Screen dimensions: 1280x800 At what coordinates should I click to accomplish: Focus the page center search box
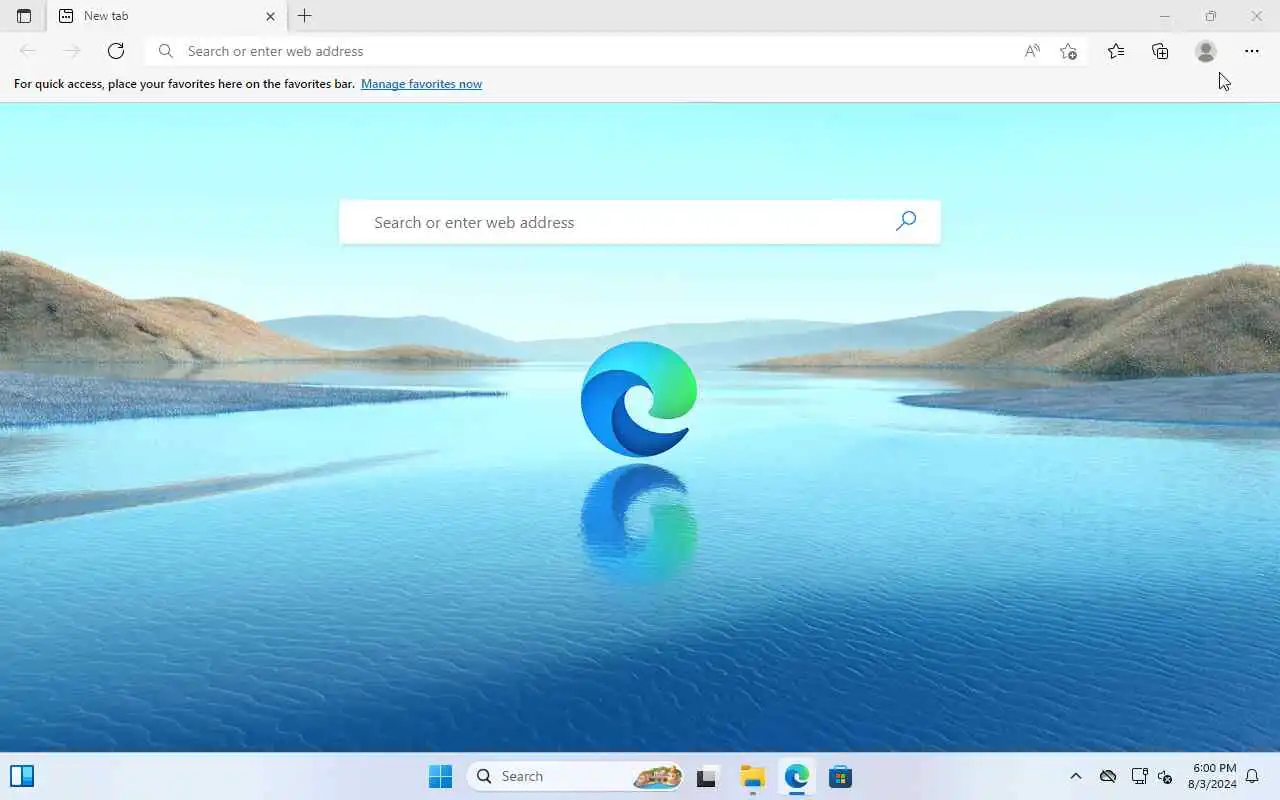coord(640,222)
